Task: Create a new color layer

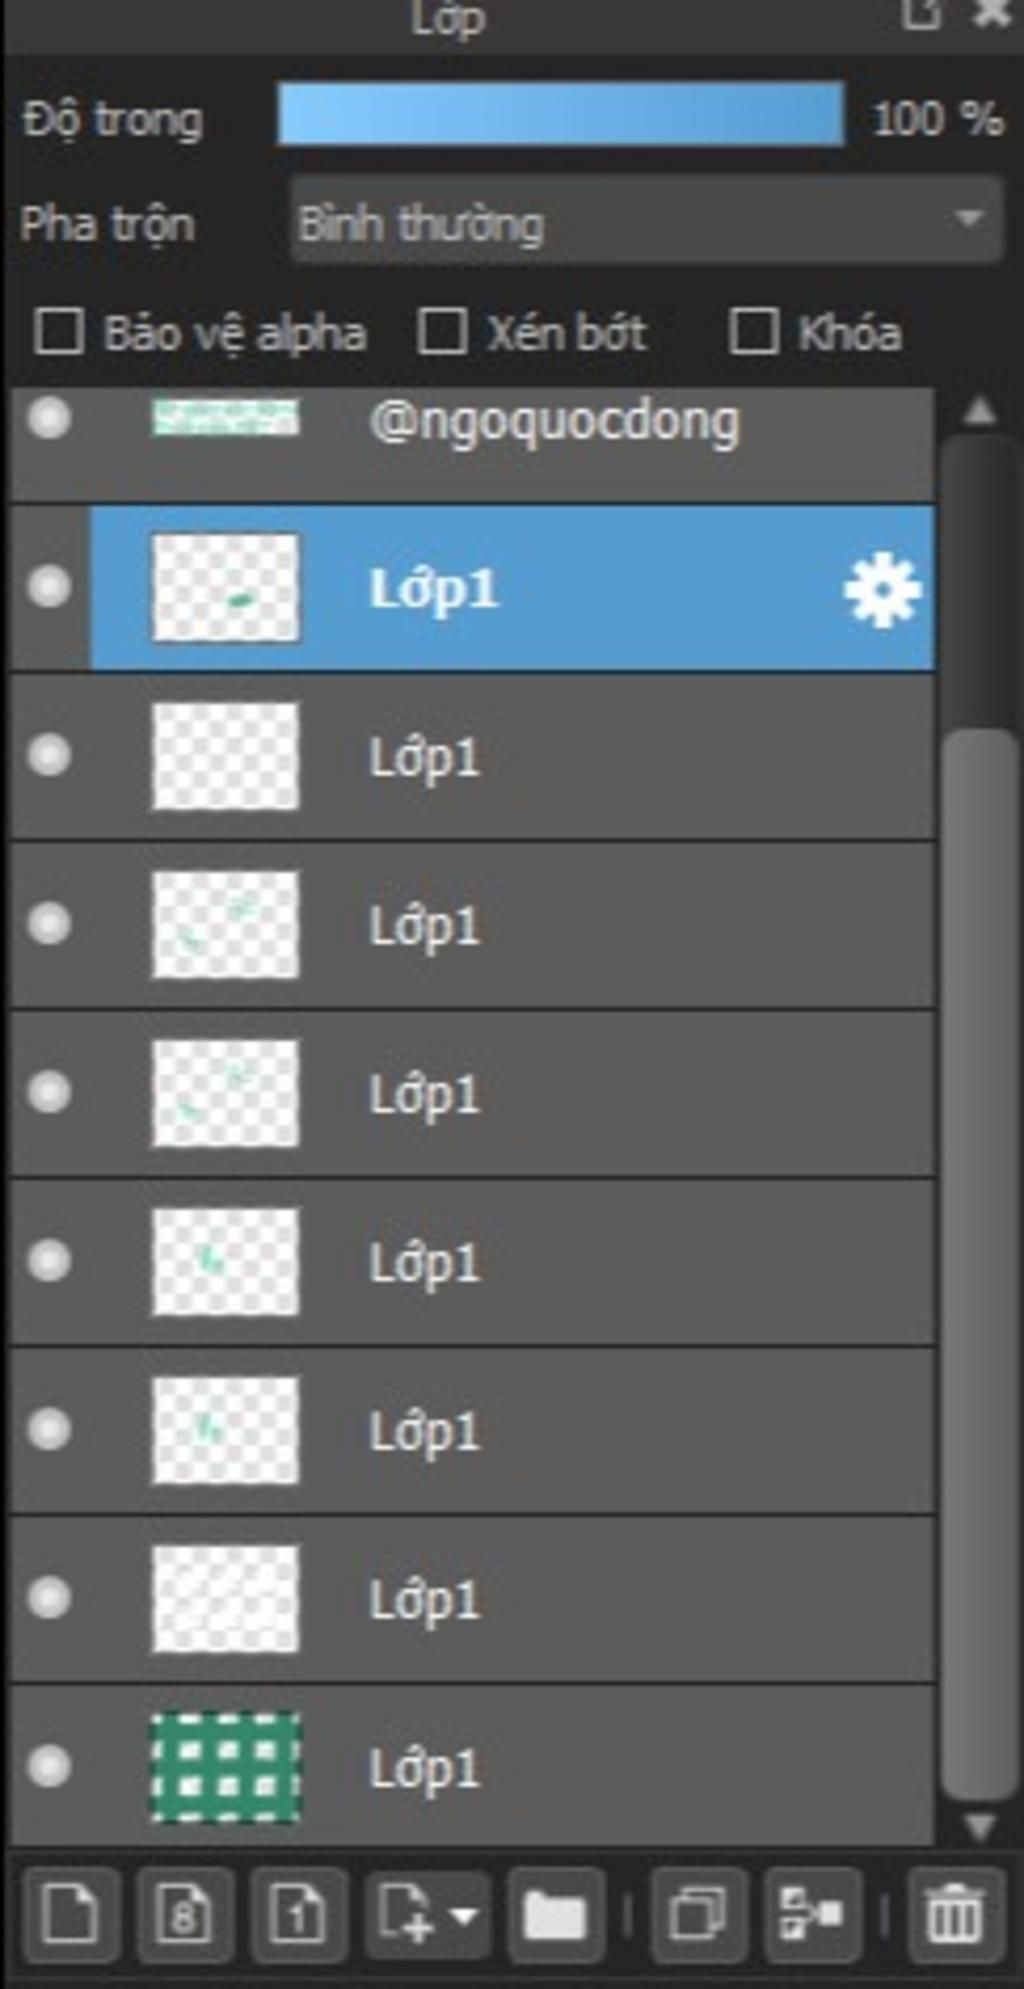Action: [70, 1914]
